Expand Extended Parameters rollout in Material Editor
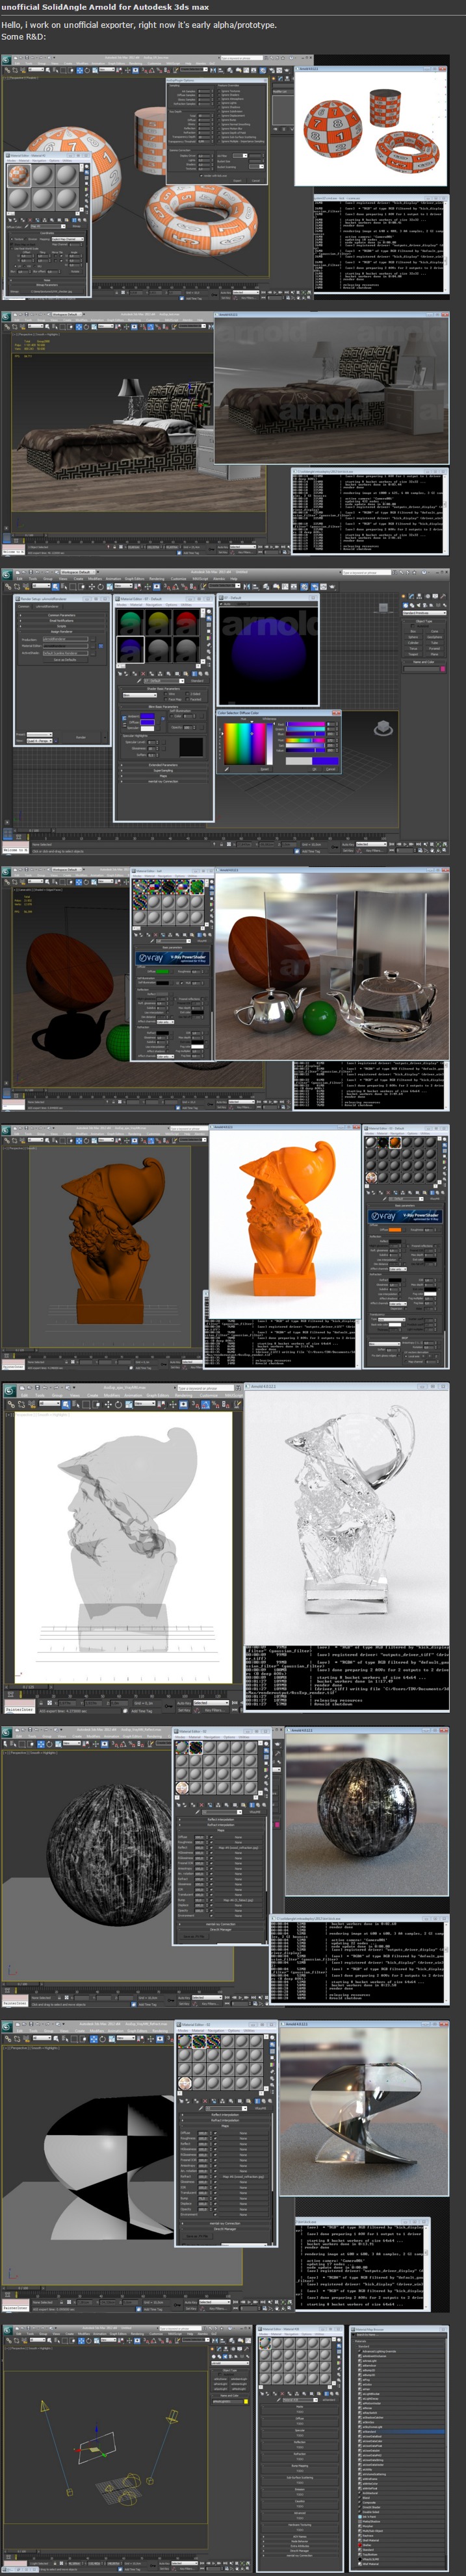 coord(163,765)
